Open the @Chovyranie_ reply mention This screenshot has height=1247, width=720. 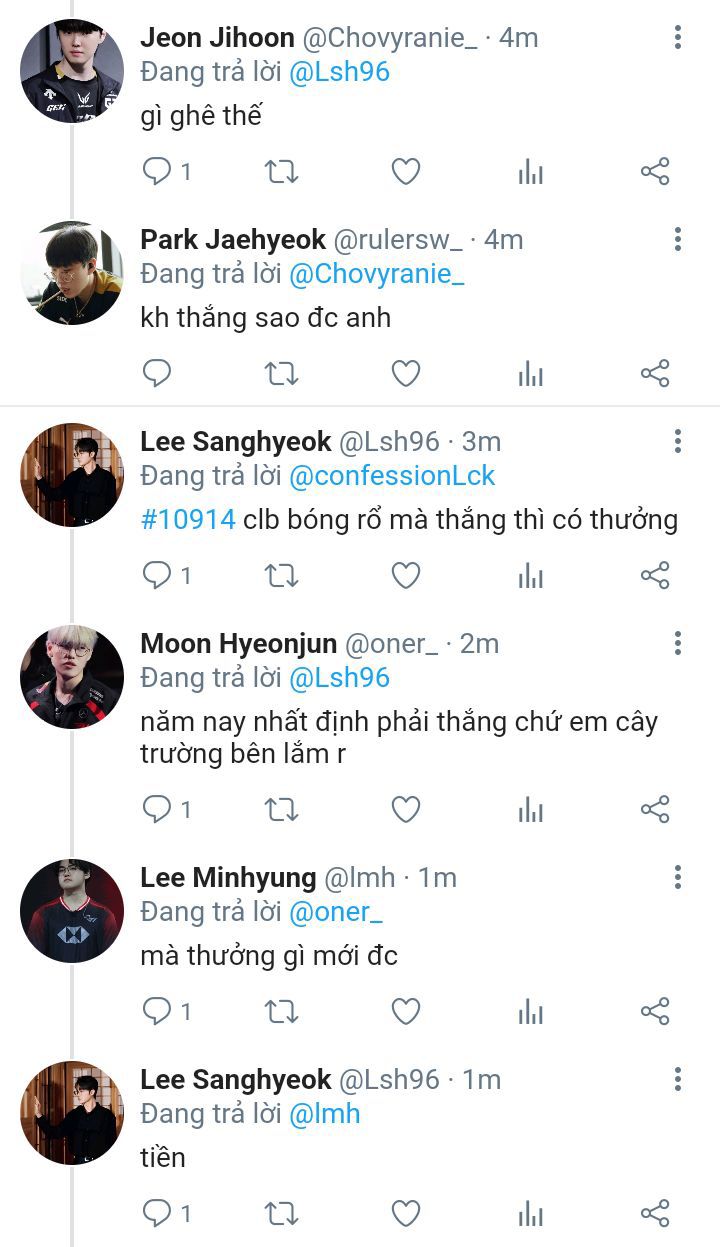tap(376, 274)
